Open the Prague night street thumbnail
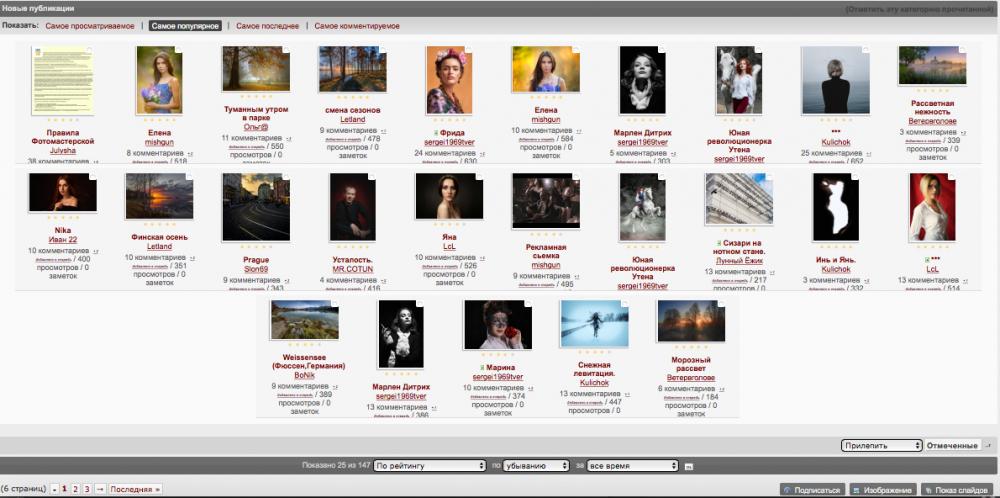1000x498 pixels. pyautogui.click(x=256, y=207)
